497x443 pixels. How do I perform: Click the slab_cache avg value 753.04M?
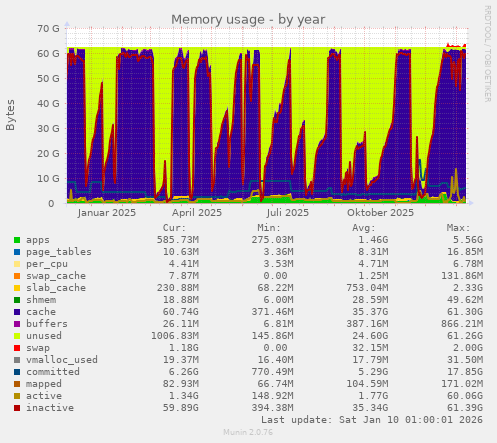point(367,288)
